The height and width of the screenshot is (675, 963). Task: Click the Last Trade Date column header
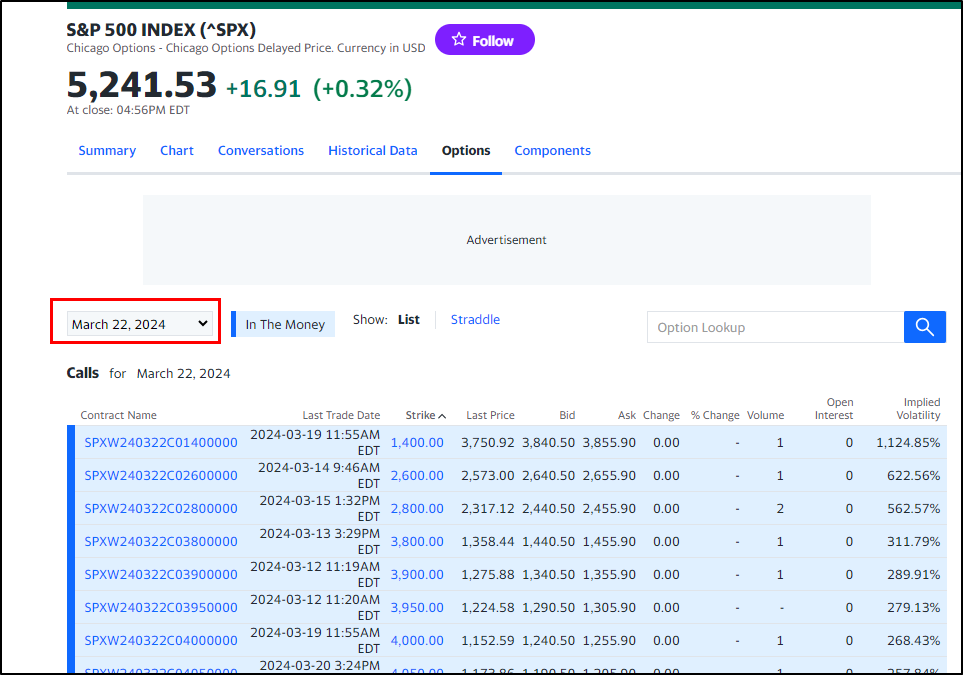341,415
